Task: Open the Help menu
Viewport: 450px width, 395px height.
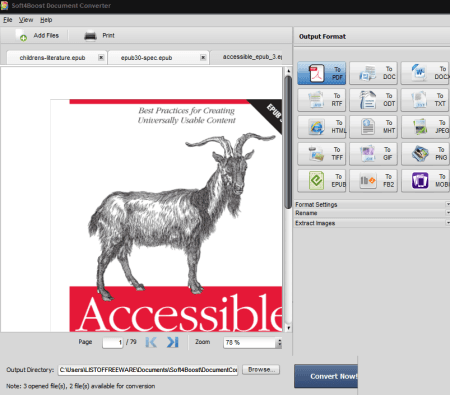Action: coord(46,20)
